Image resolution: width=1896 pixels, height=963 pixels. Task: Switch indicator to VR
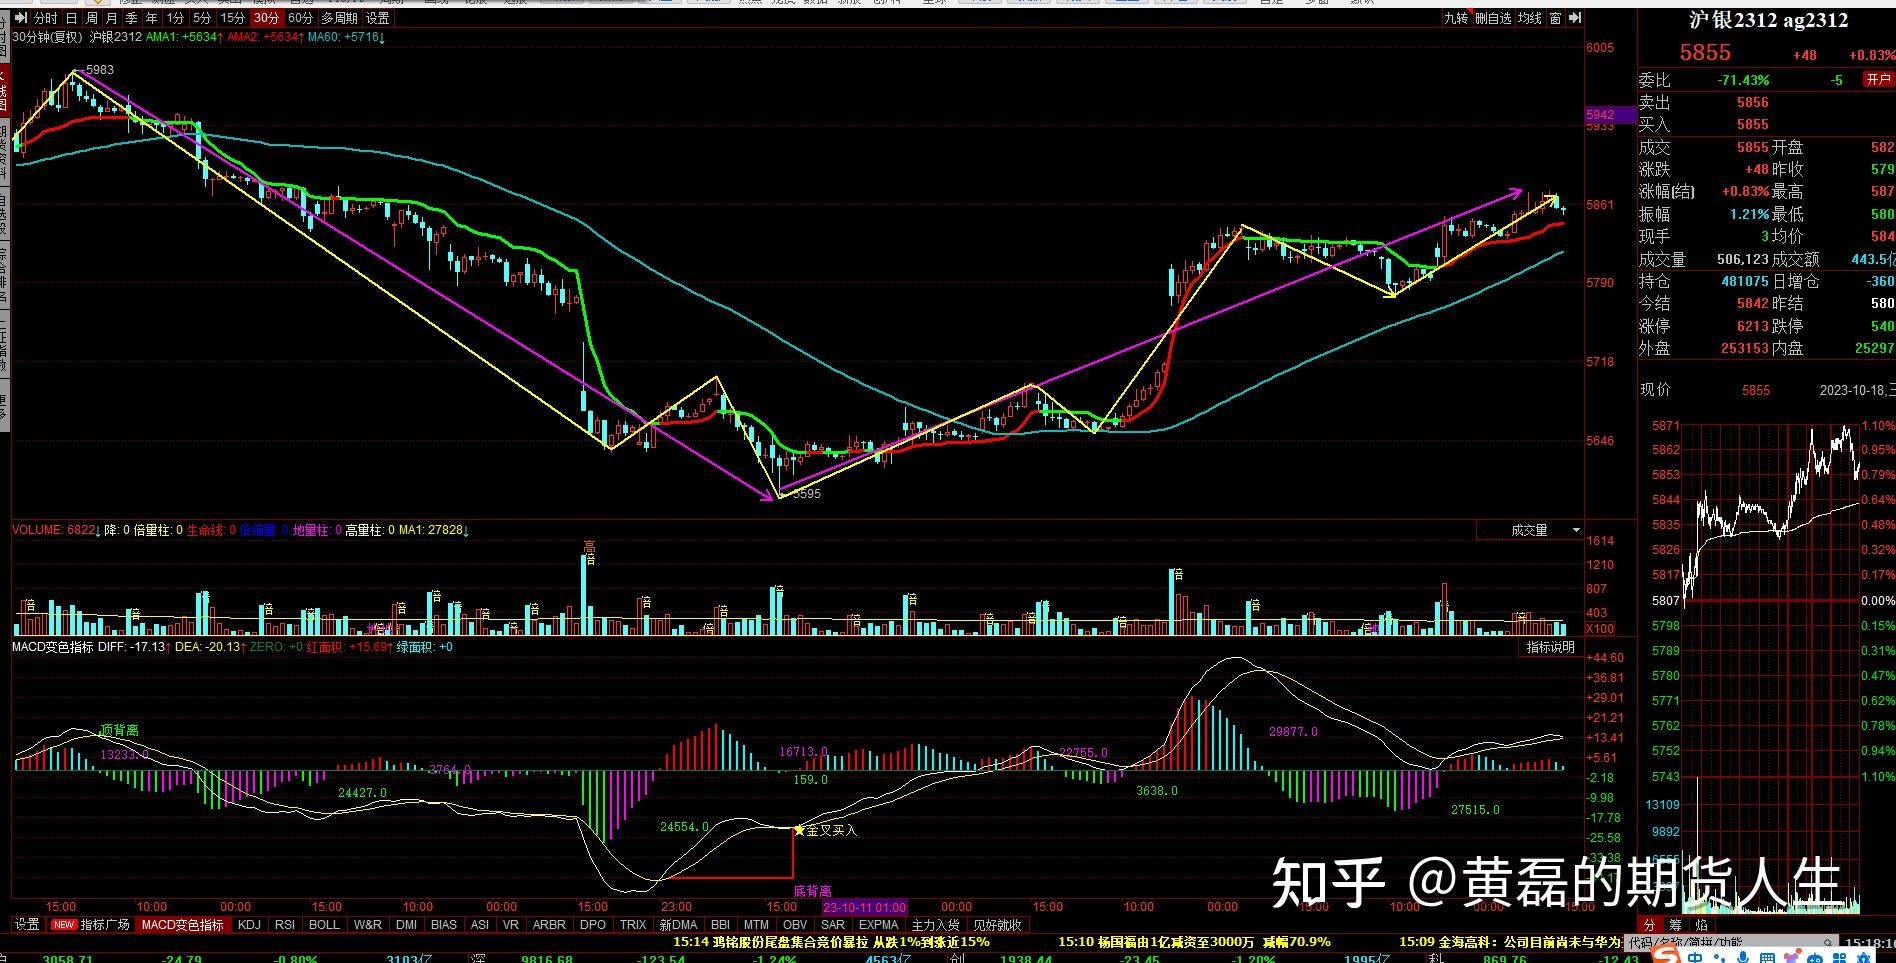point(510,925)
